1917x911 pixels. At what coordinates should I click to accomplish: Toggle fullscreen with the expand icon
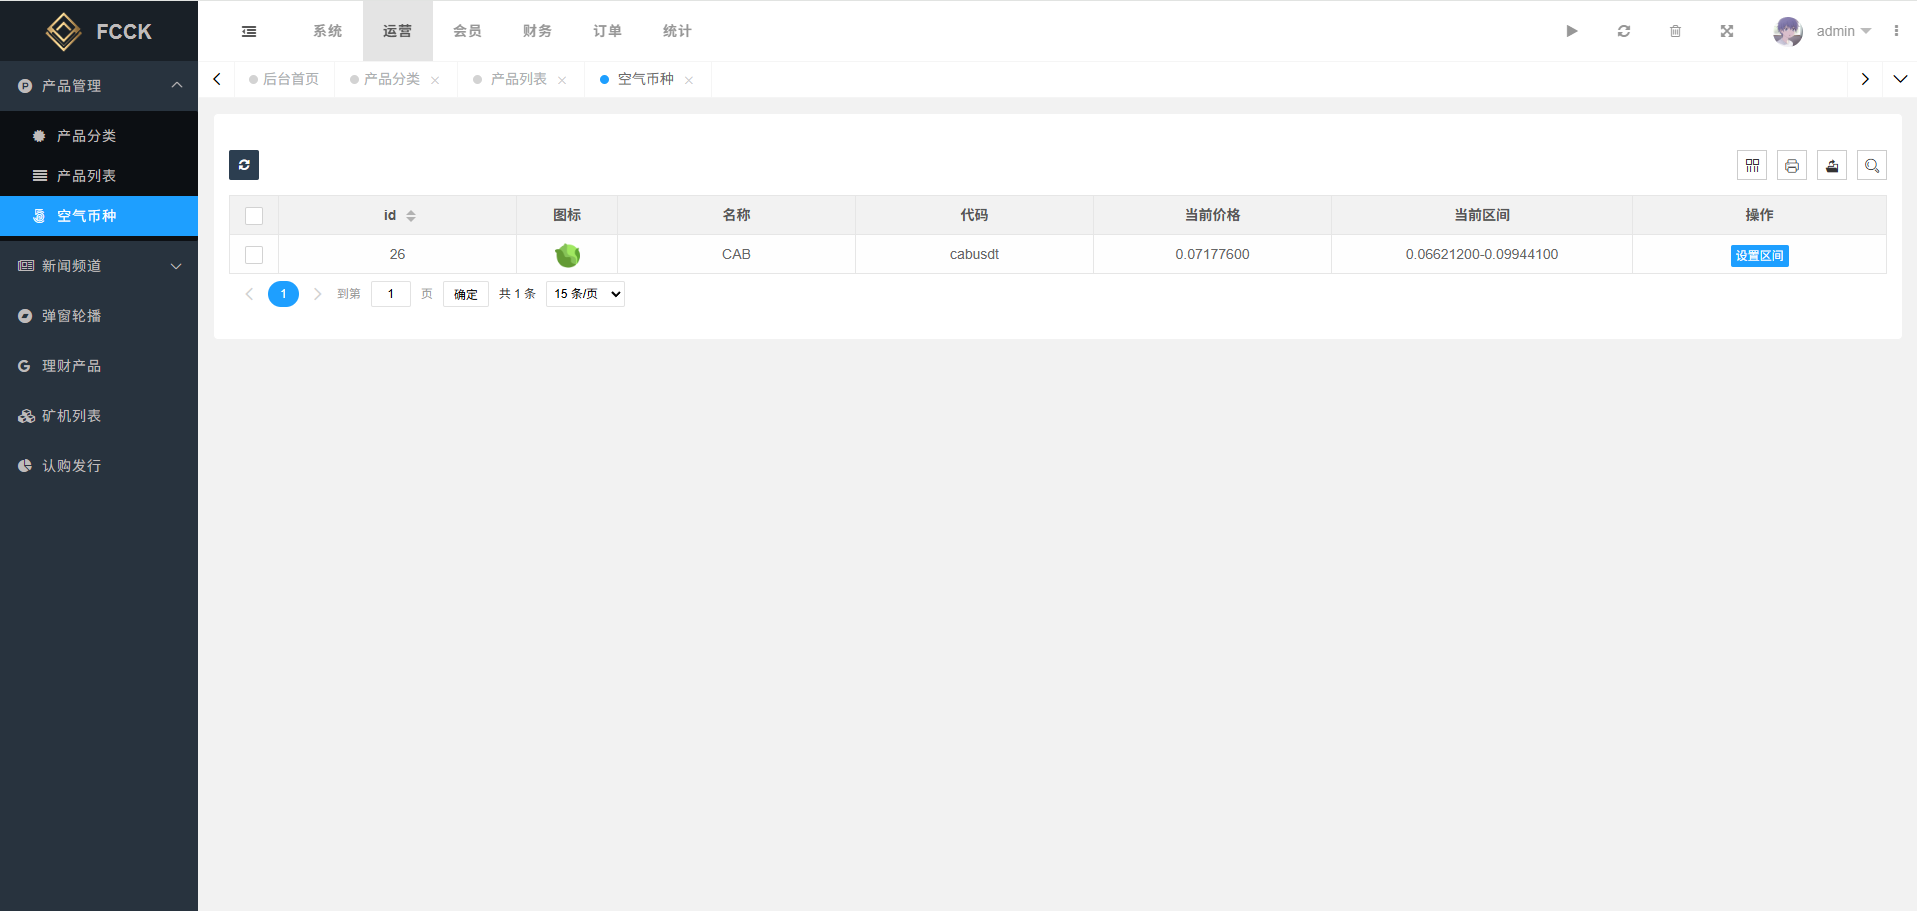tap(1726, 32)
